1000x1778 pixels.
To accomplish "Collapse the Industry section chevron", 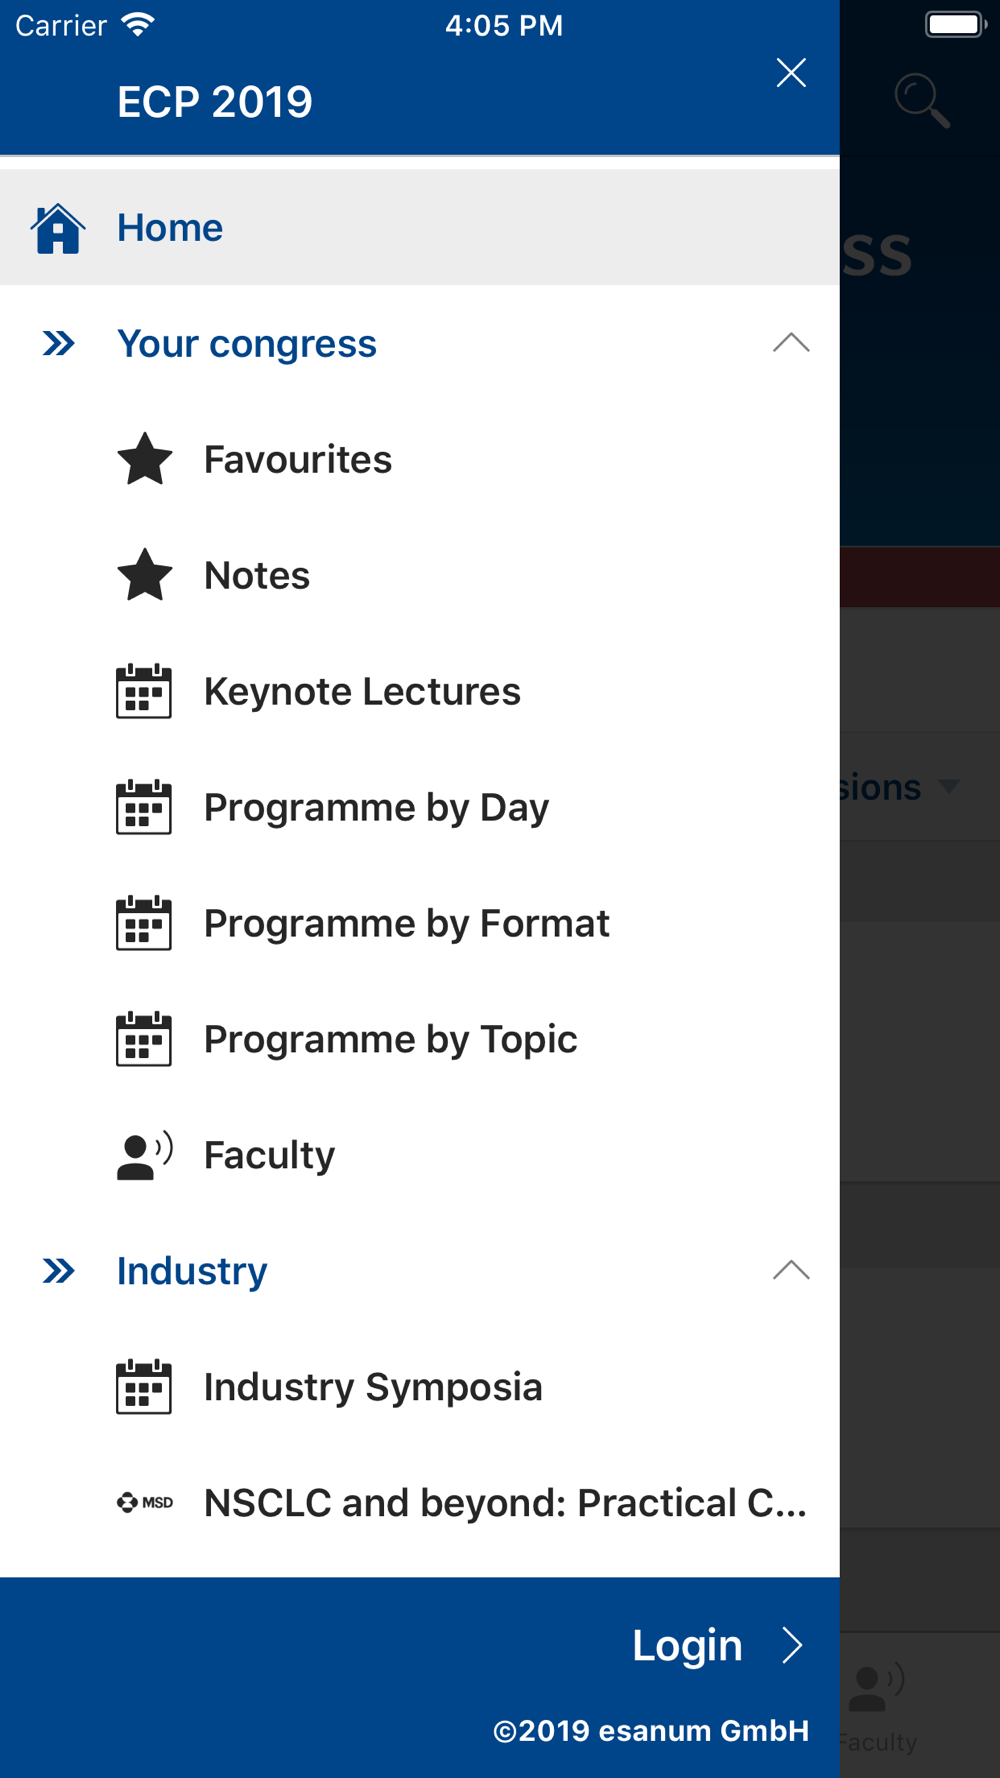I will (x=791, y=1270).
